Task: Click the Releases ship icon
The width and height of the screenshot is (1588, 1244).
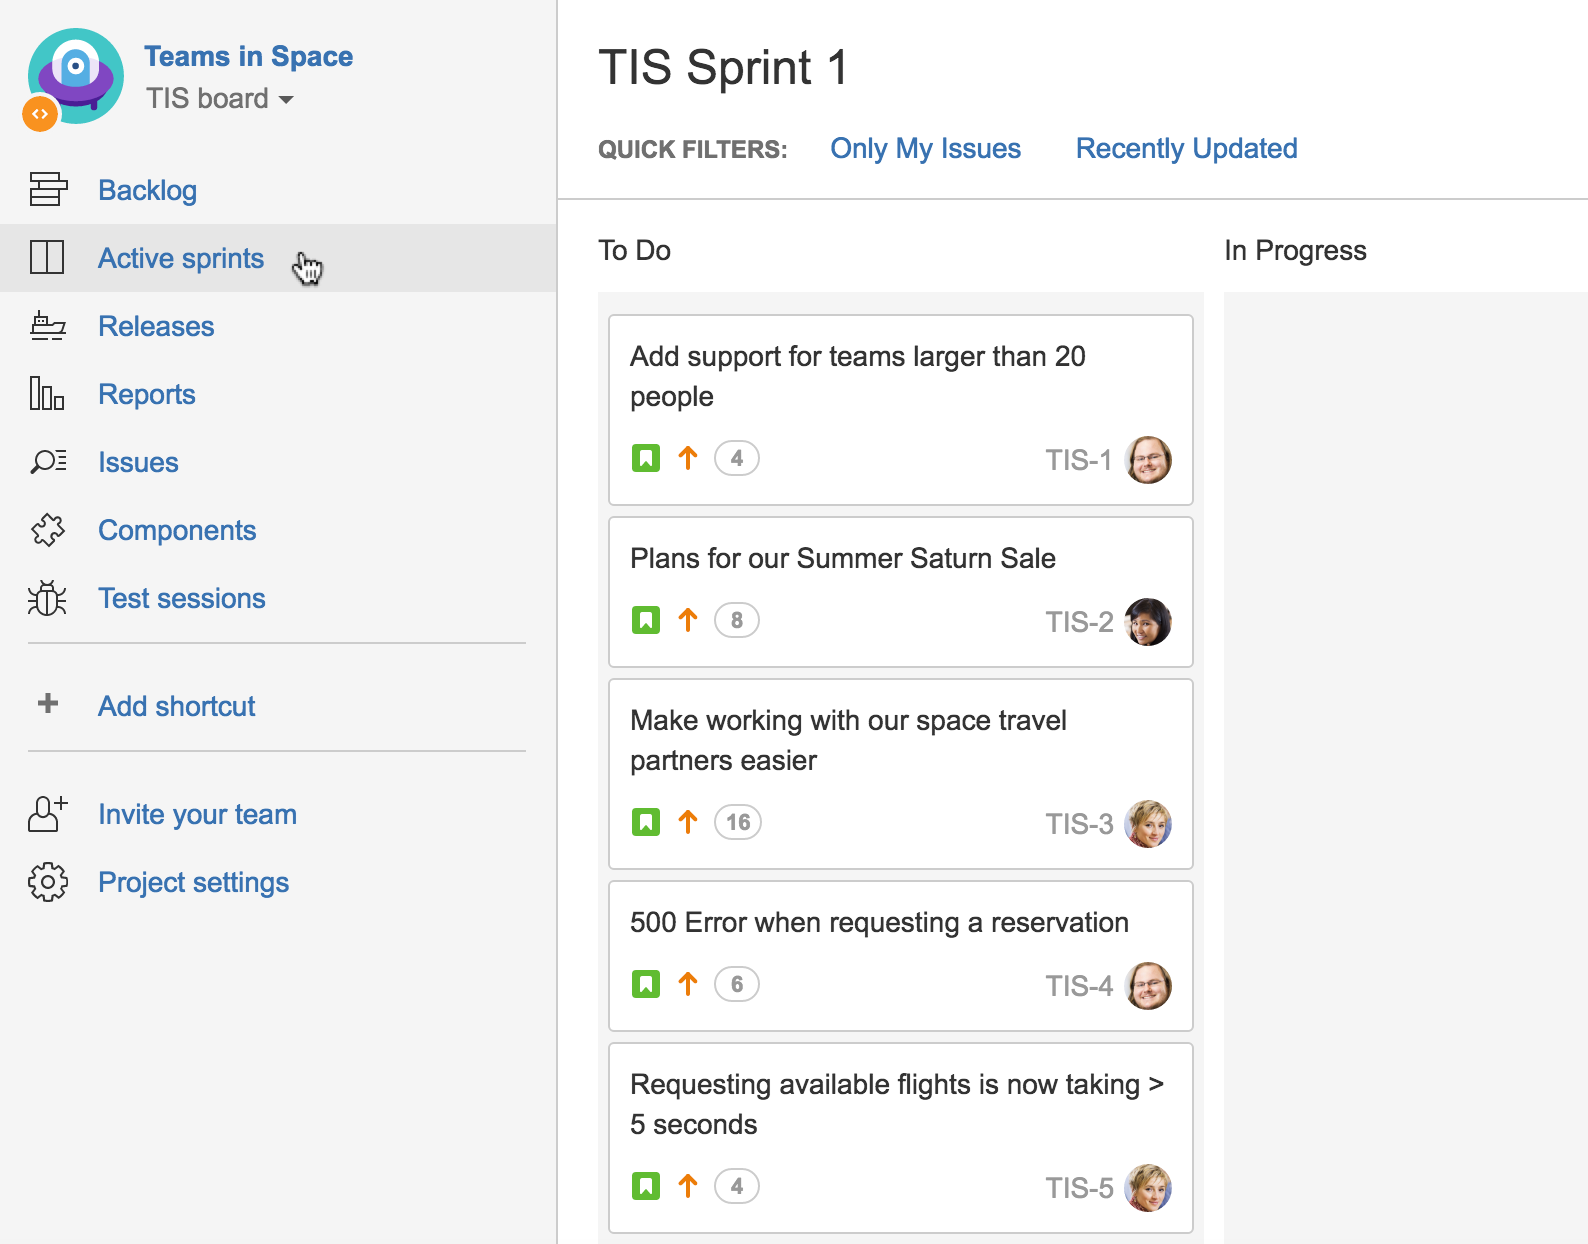Action: [x=47, y=325]
